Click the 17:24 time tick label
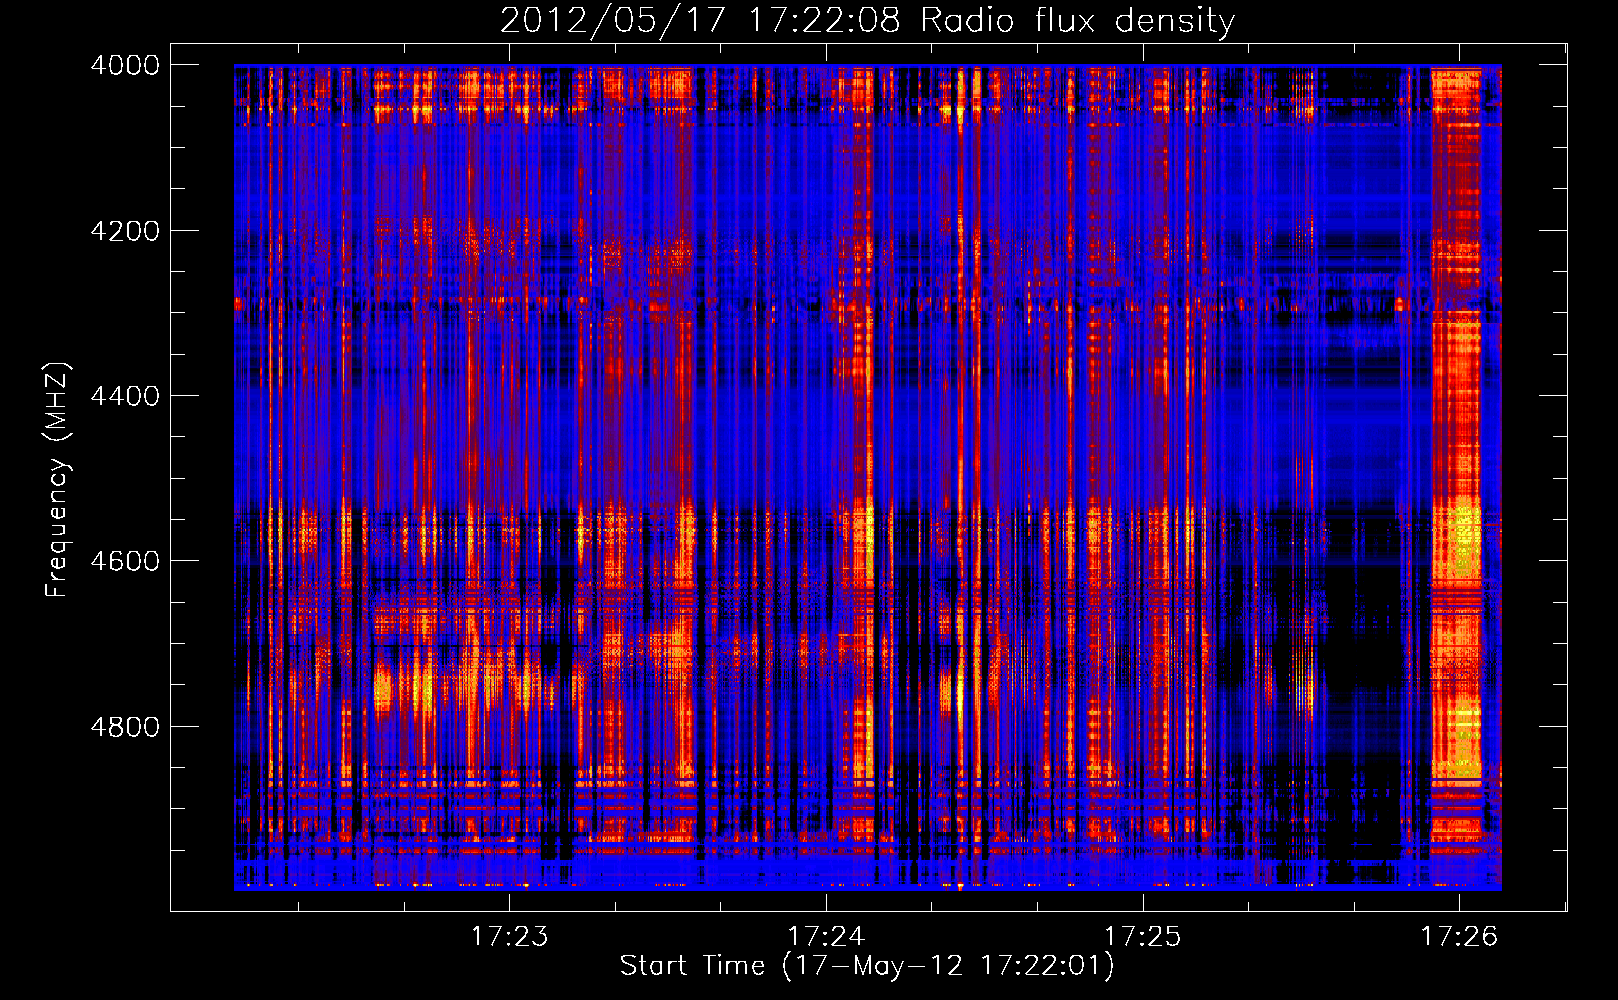 (x=826, y=936)
